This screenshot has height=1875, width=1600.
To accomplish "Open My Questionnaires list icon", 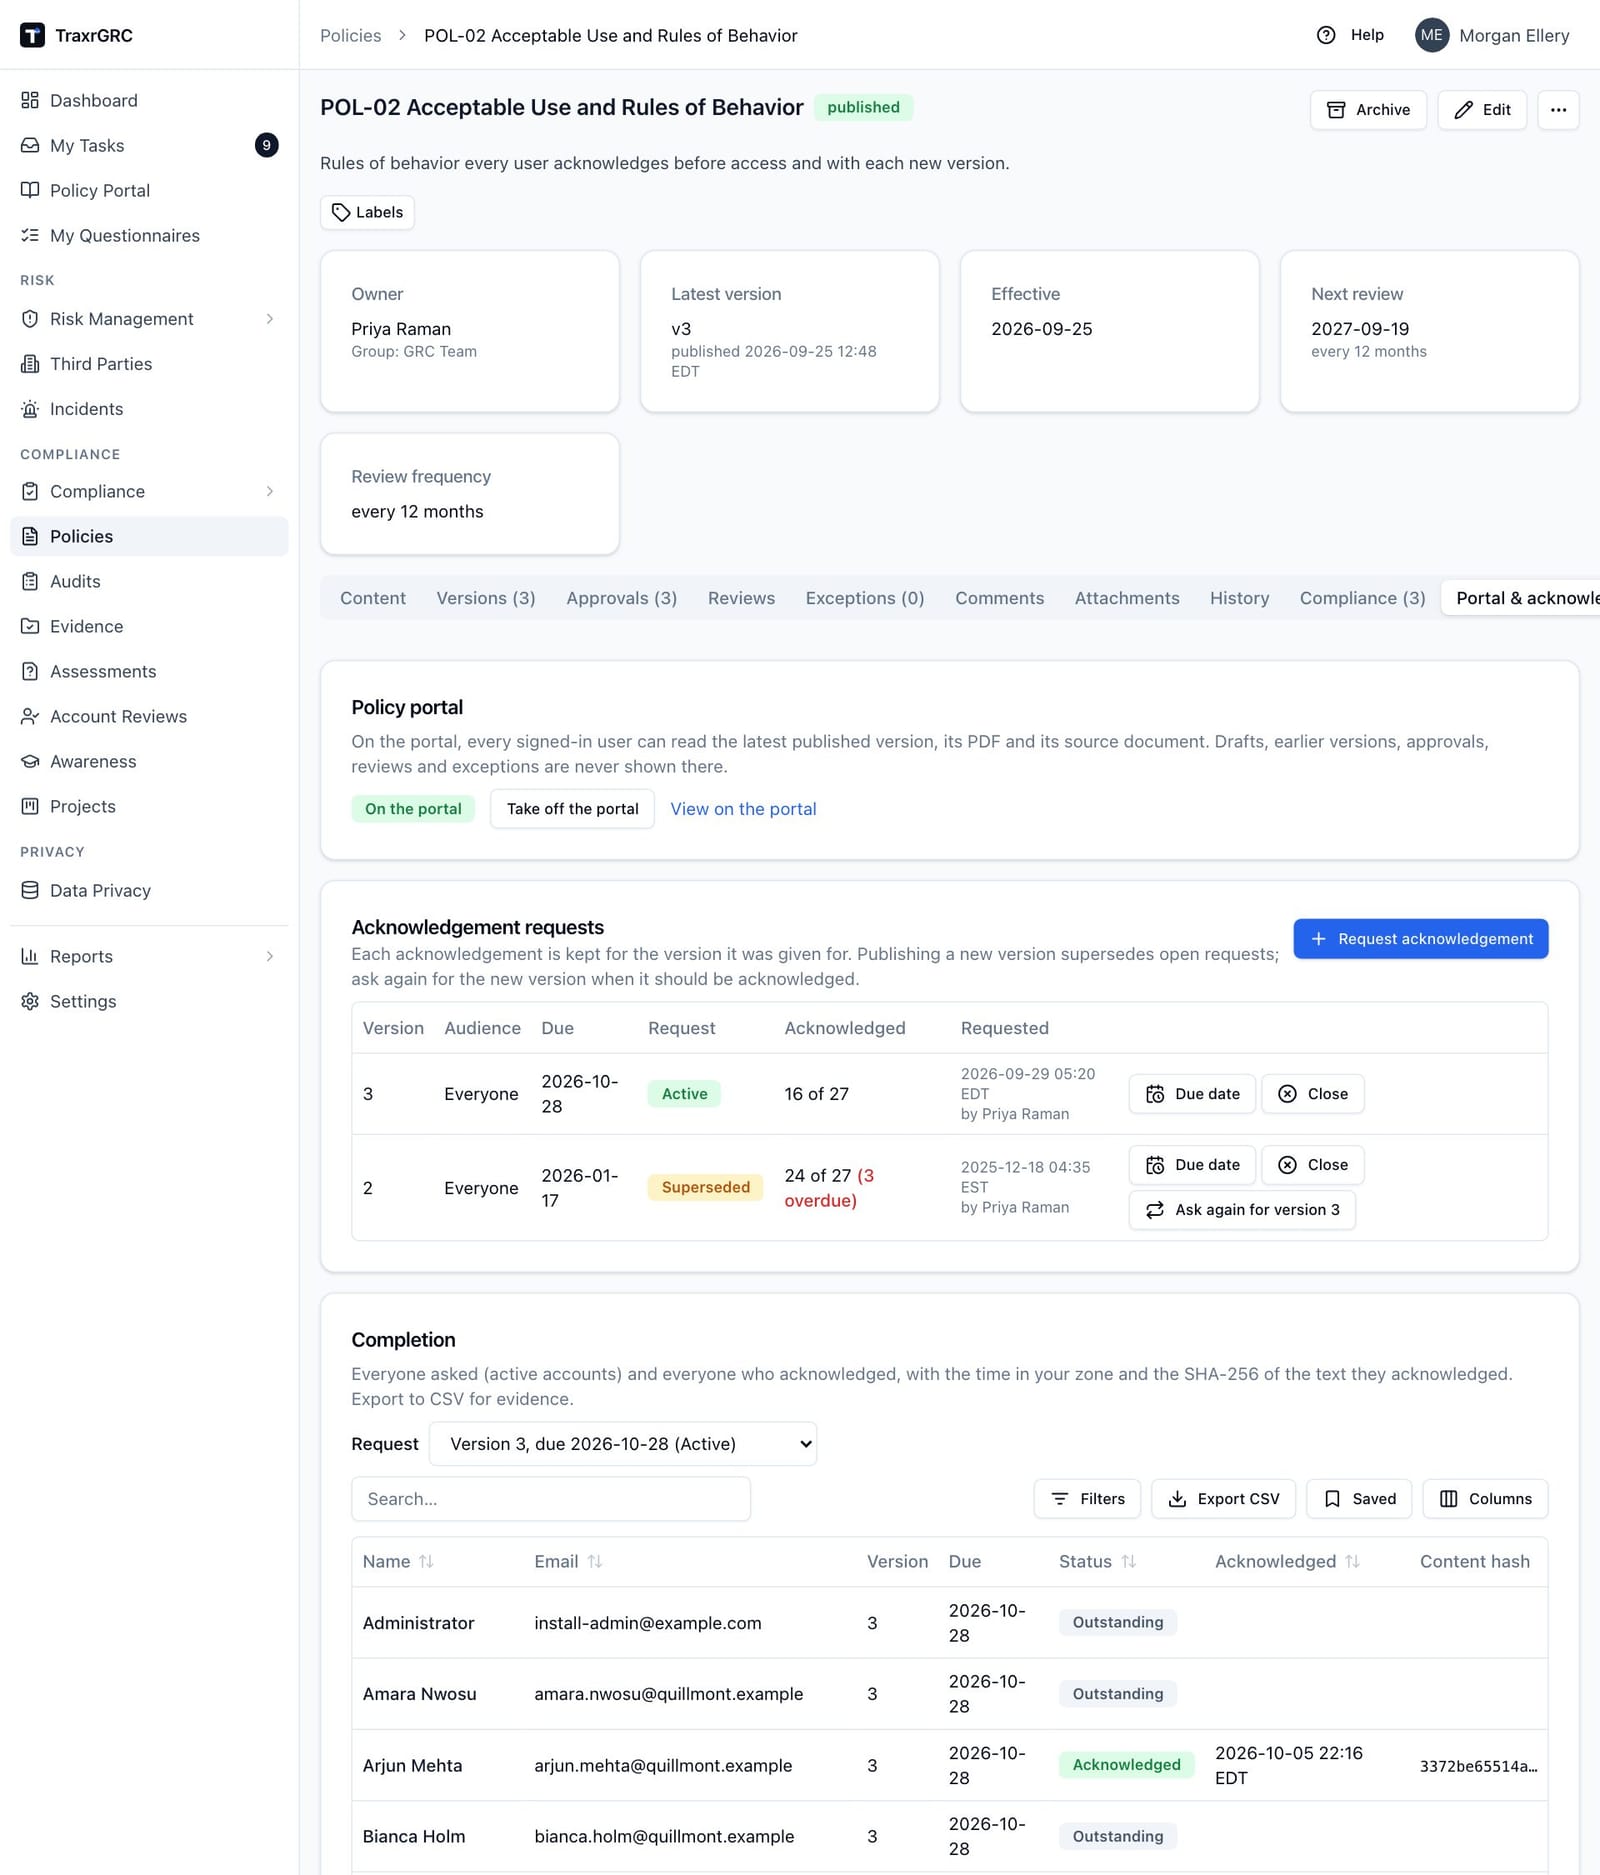I will coord(30,235).
